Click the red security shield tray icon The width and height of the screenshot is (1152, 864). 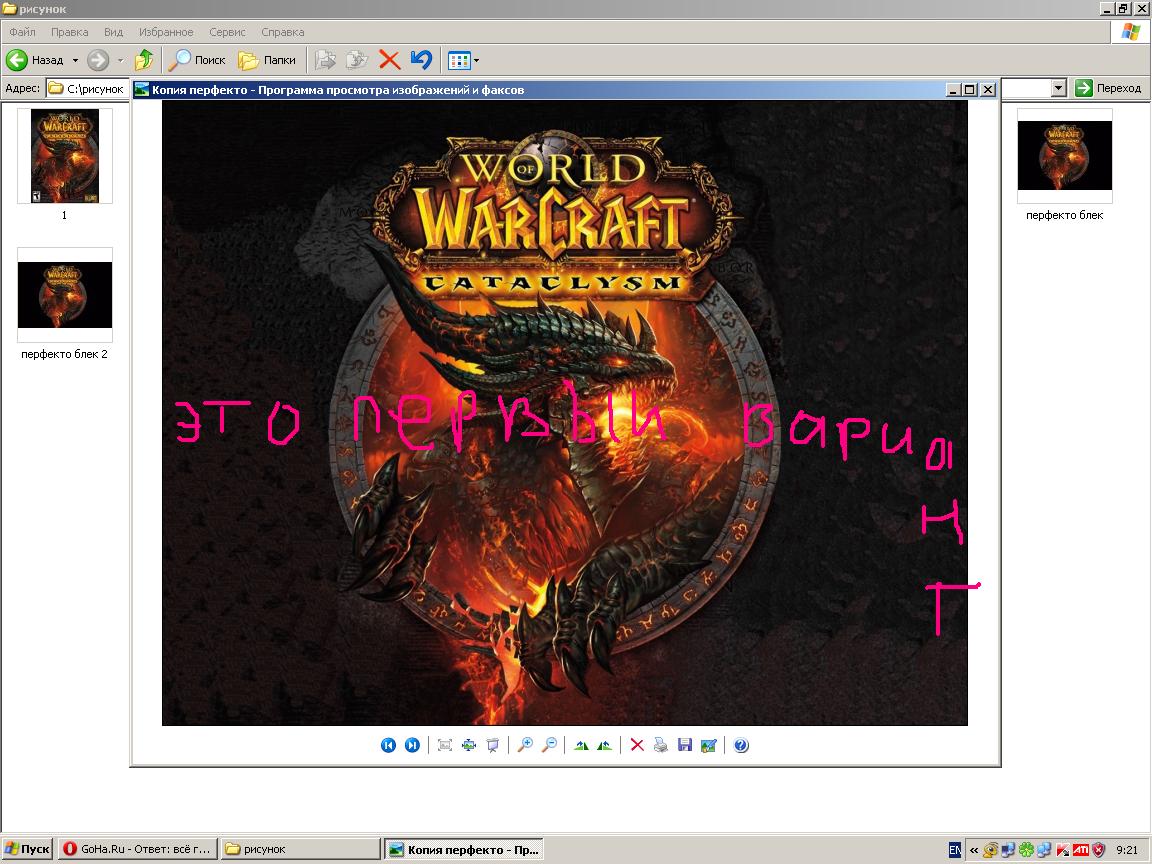[1098, 850]
